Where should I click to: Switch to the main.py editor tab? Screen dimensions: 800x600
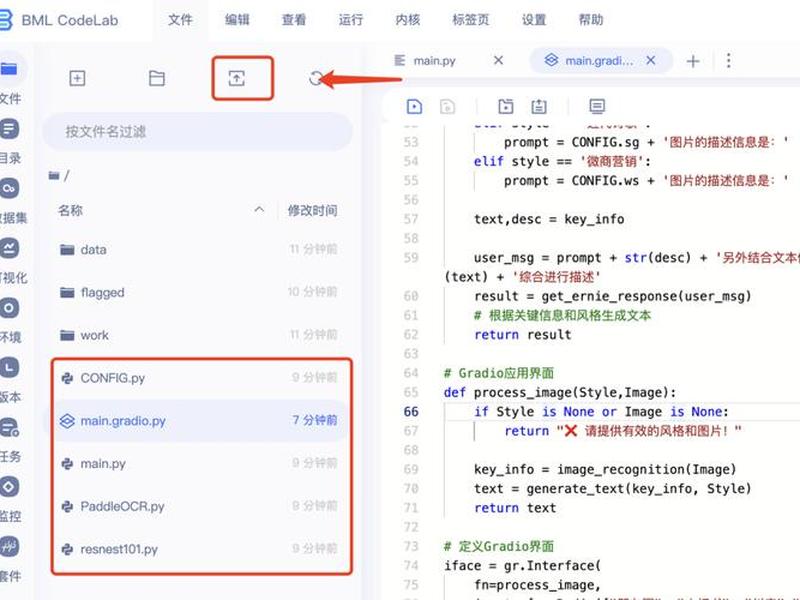[434, 61]
